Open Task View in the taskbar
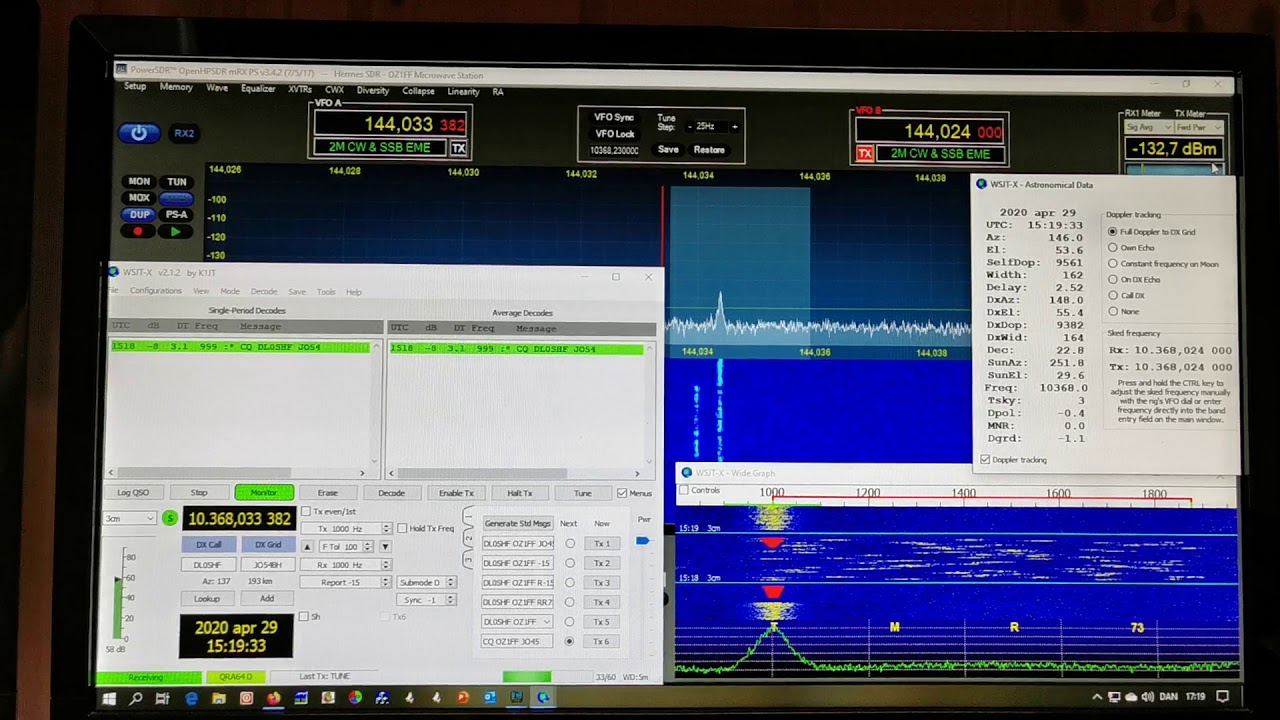Image resolution: width=1280 pixels, height=720 pixels. click(x=163, y=698)
